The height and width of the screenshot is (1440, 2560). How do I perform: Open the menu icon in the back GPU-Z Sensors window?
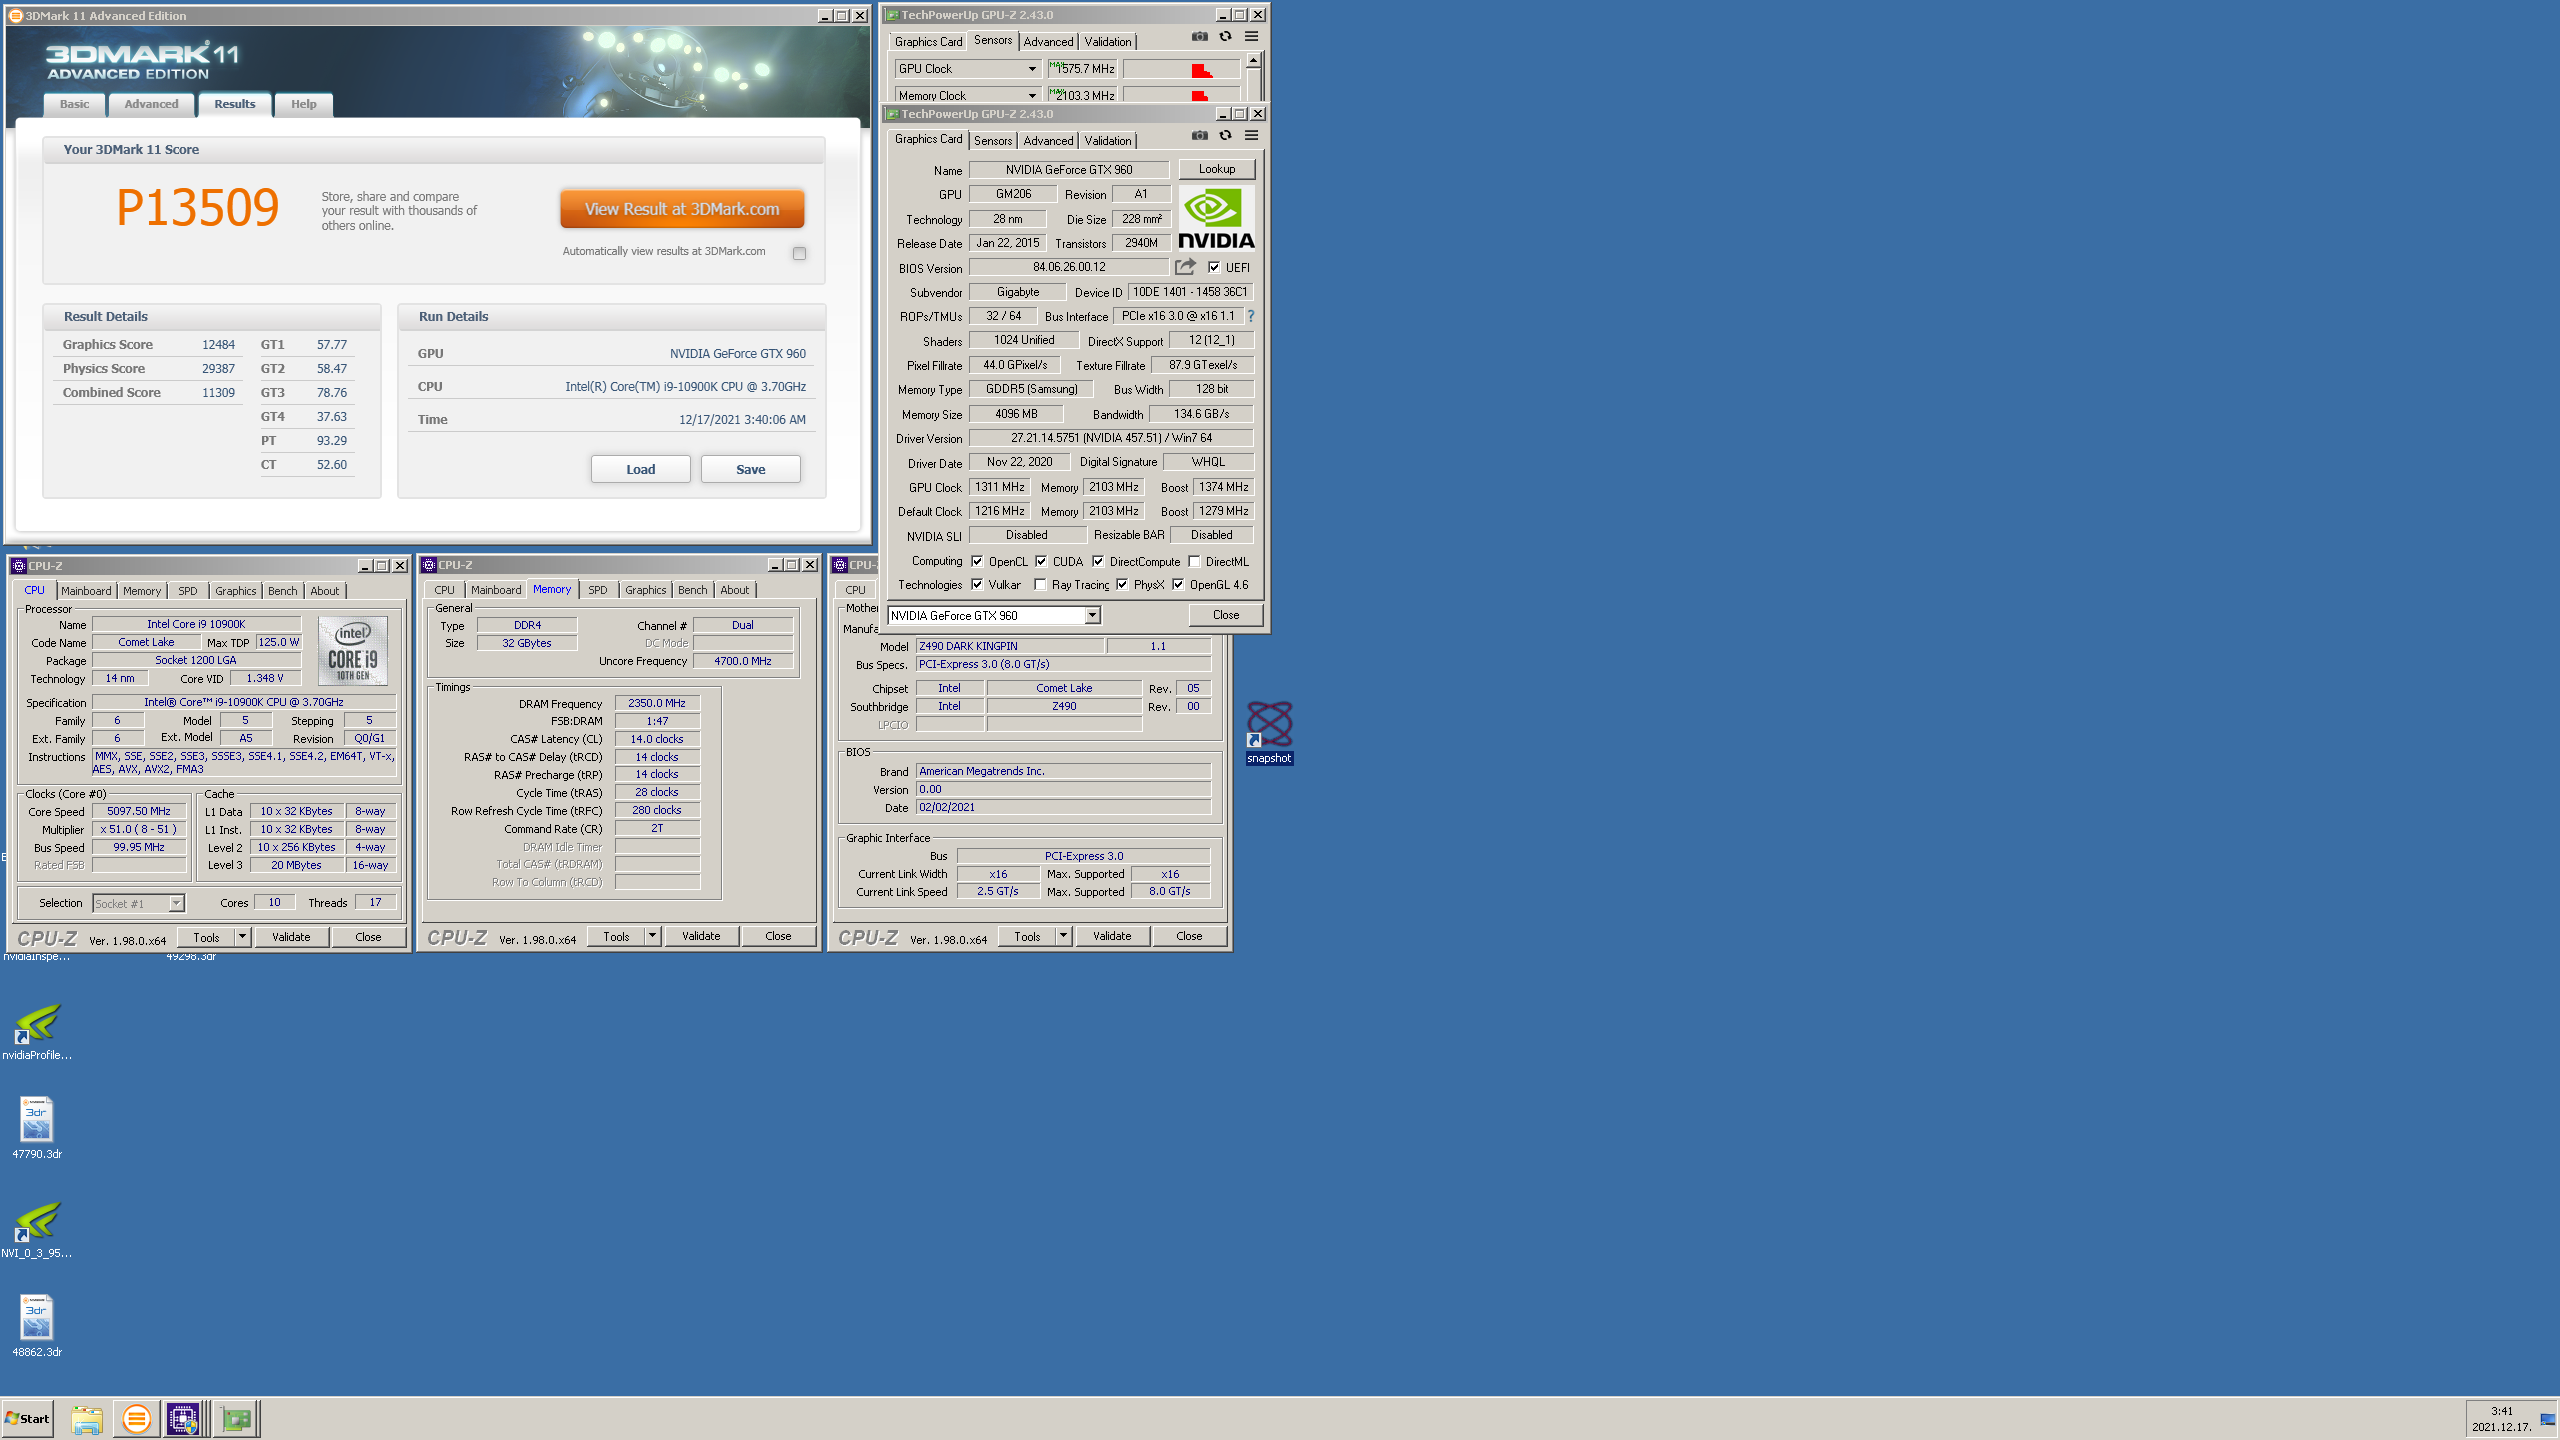click(x=1251, y=37)
